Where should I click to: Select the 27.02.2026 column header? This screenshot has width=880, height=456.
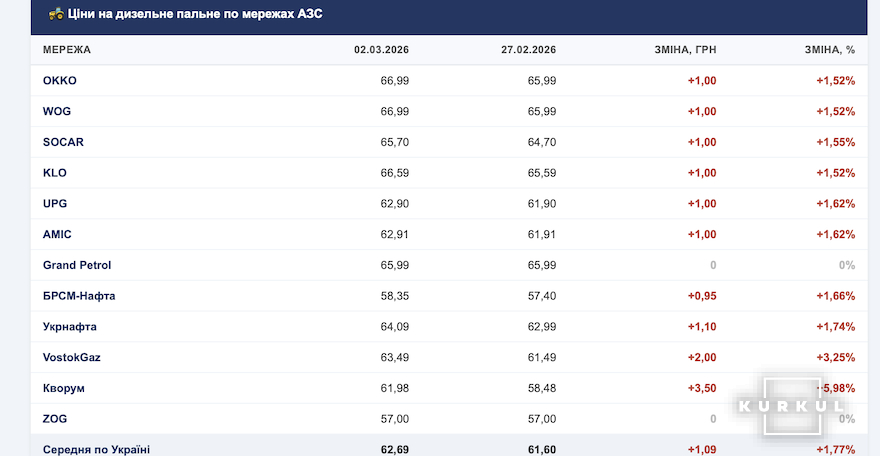click(528, 49)
